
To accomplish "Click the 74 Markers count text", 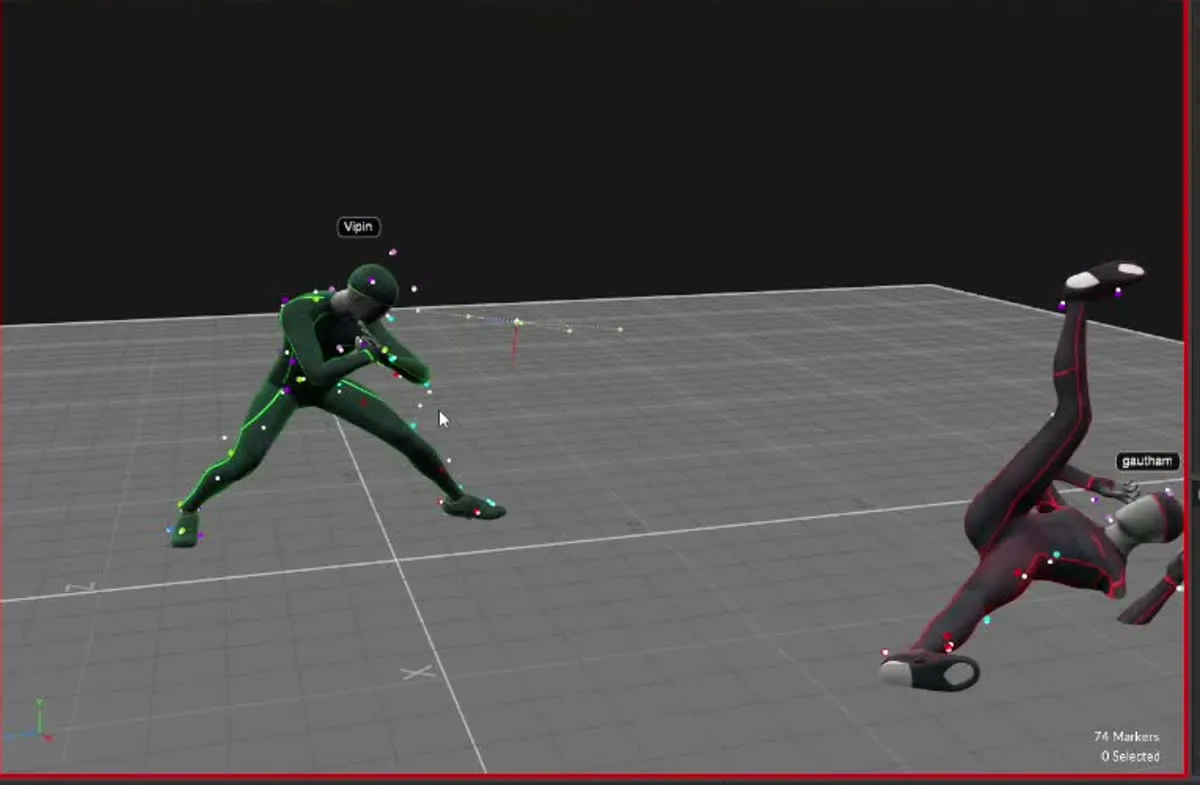I will click(1126, 737).
